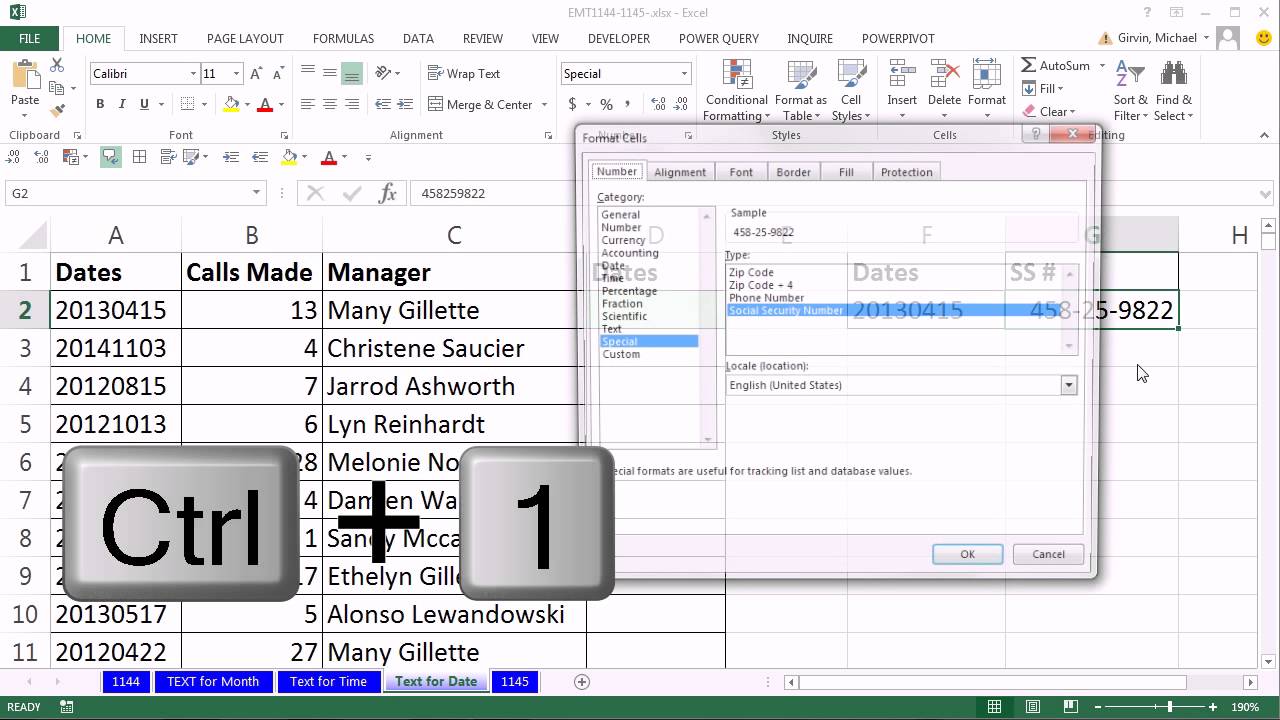Viewport: 1280px width, 720px height.
Task: Toggle Bold formatting
Action: coord(100,104)
